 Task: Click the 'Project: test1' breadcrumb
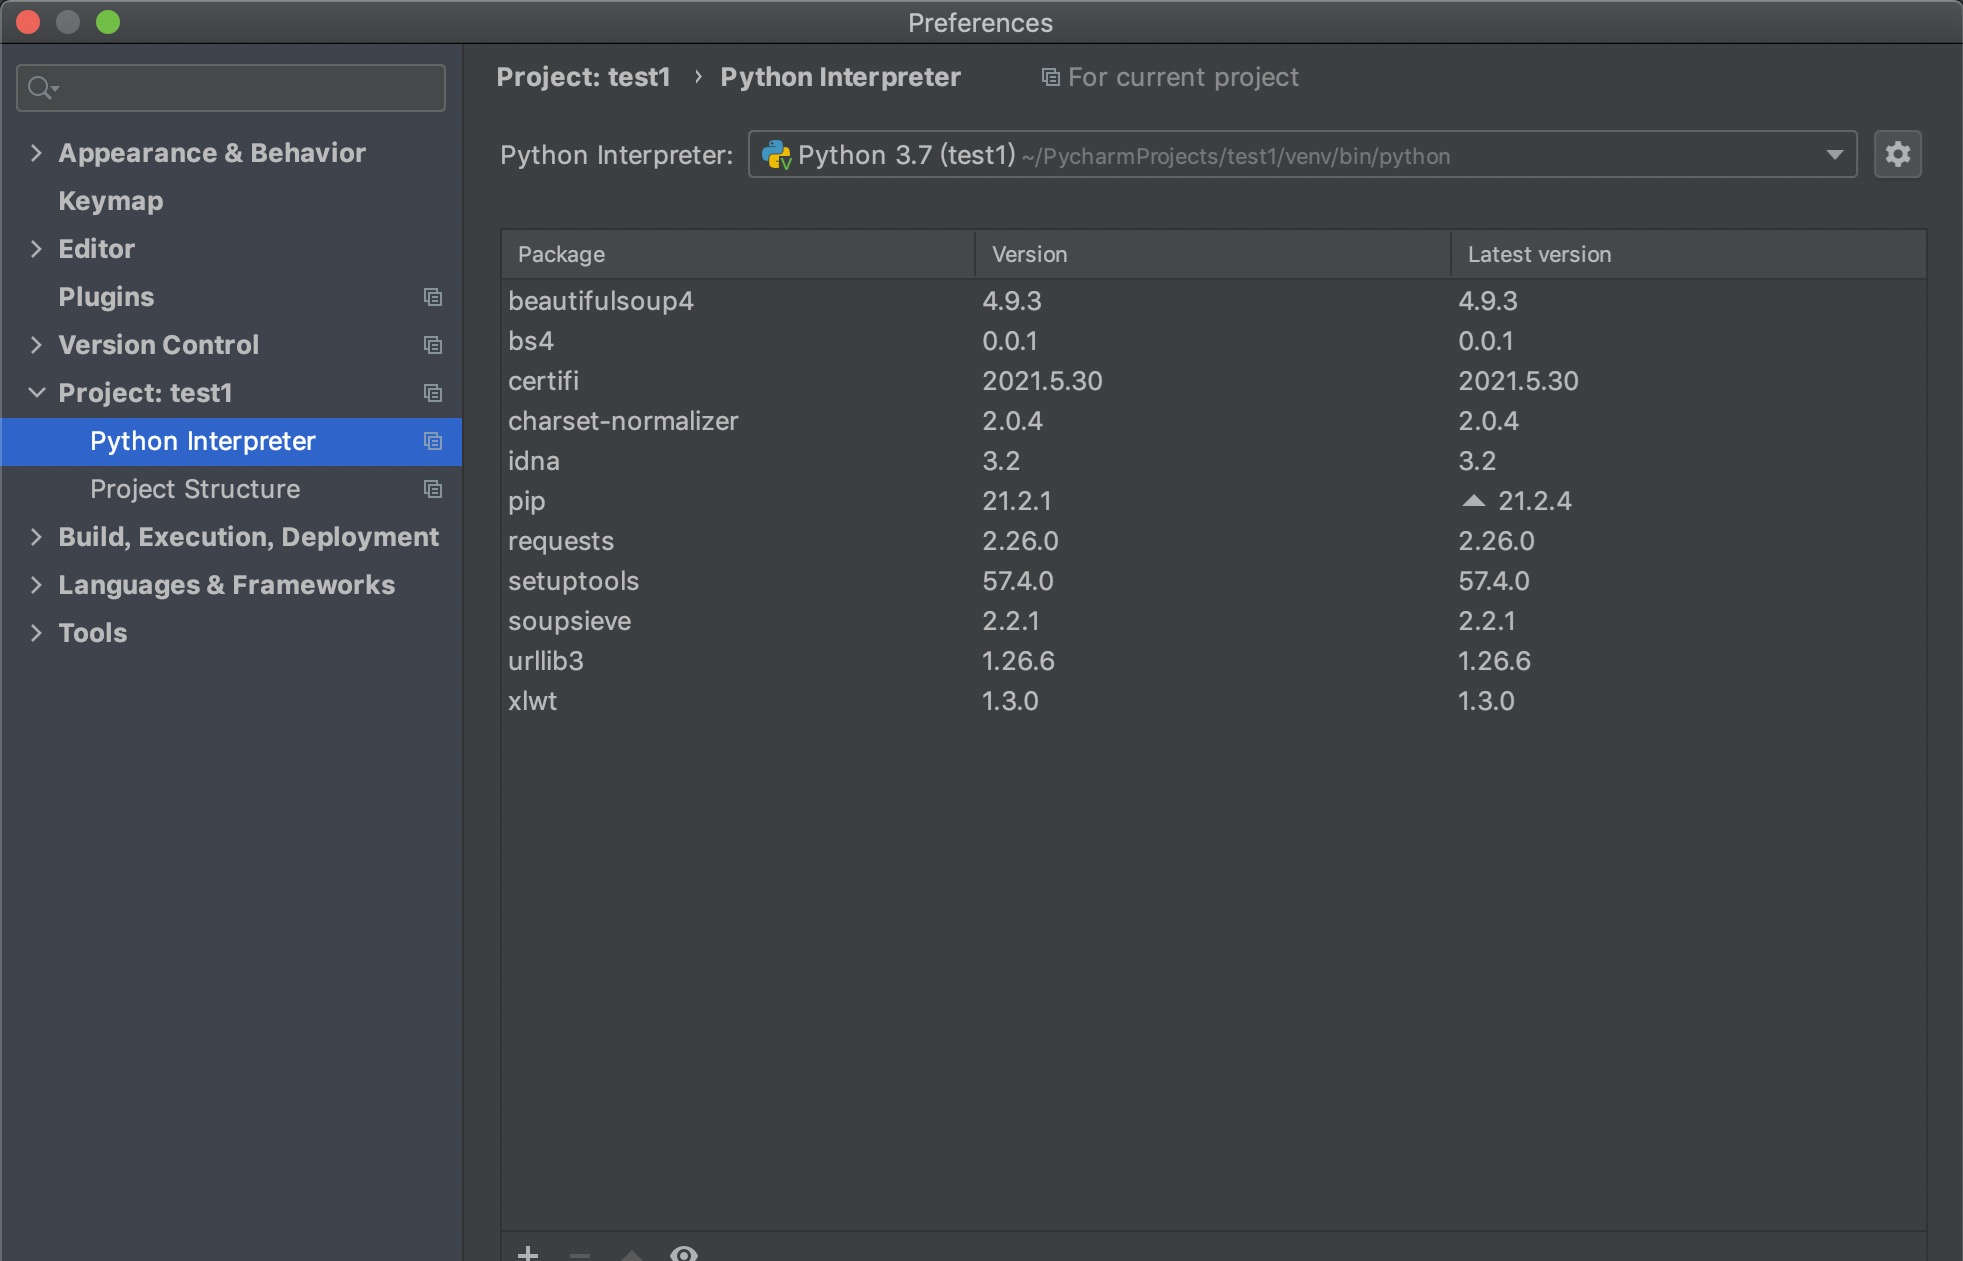pos(583,77)
